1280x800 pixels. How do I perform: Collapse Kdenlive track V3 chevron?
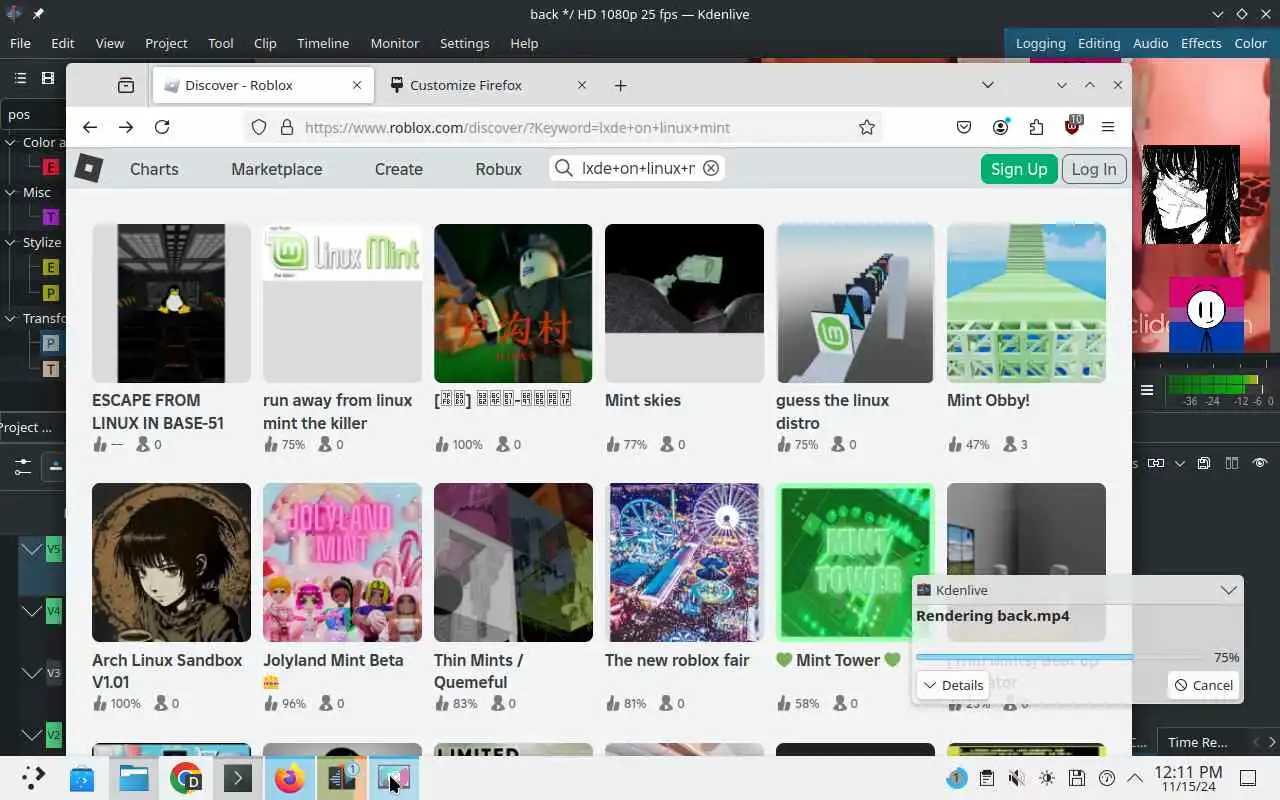(31, 673)
